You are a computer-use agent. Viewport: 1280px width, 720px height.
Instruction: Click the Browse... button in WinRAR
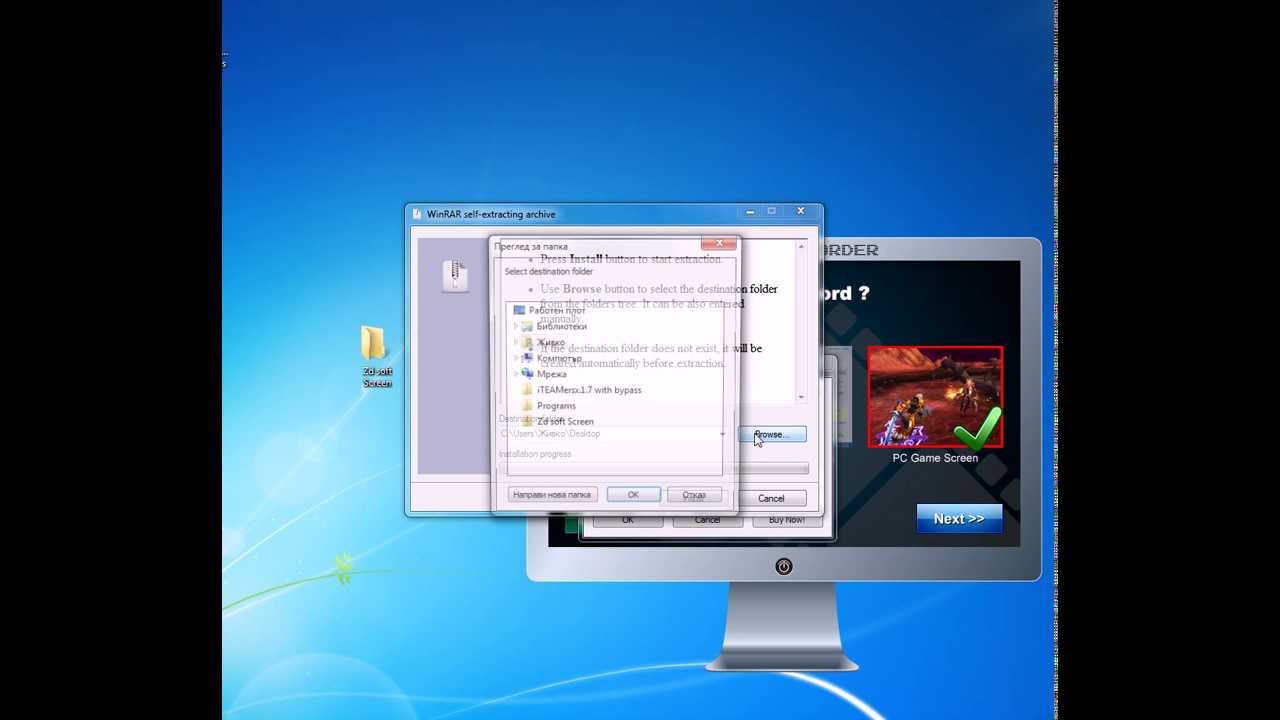[772, 434]
